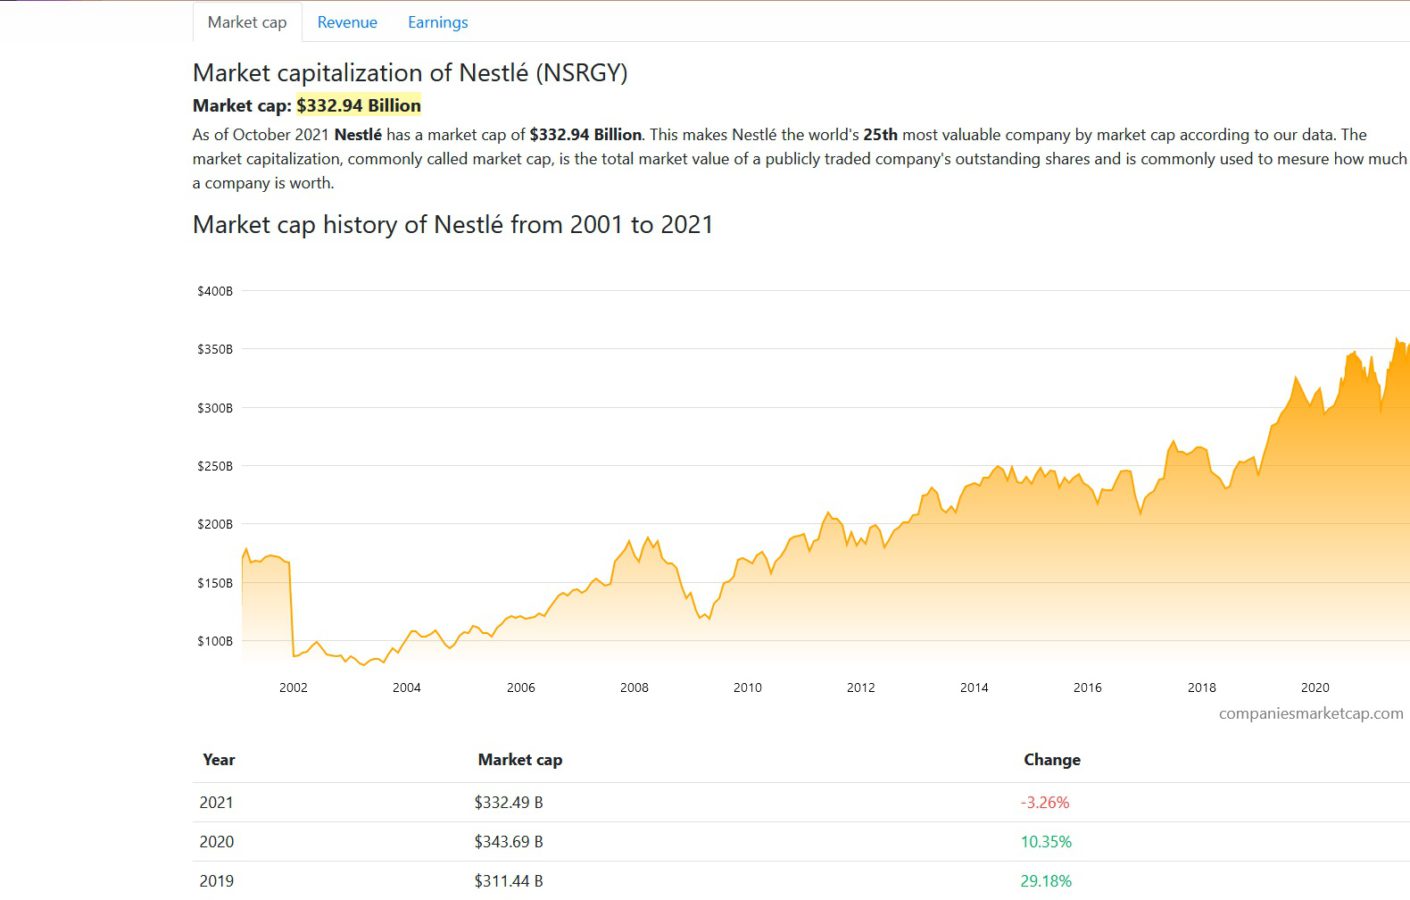Click the page heading Market capitalization of Nestlé (NSRGY)
Screen dimensions: 1410x900
410,72
